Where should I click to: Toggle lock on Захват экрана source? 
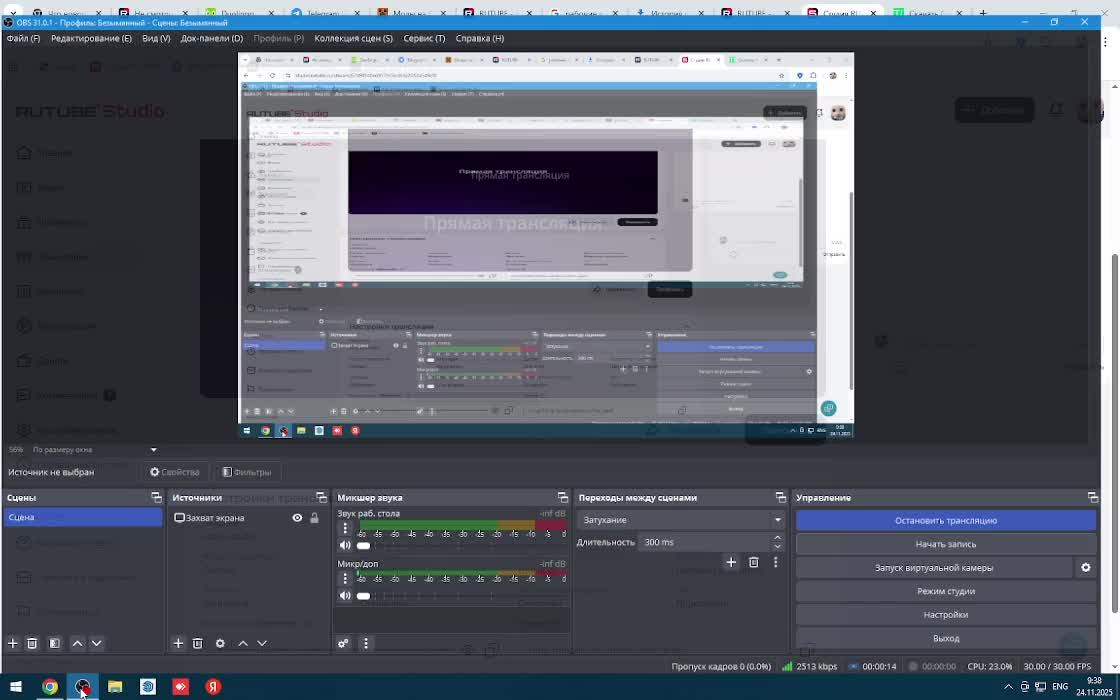coord(314,518)
